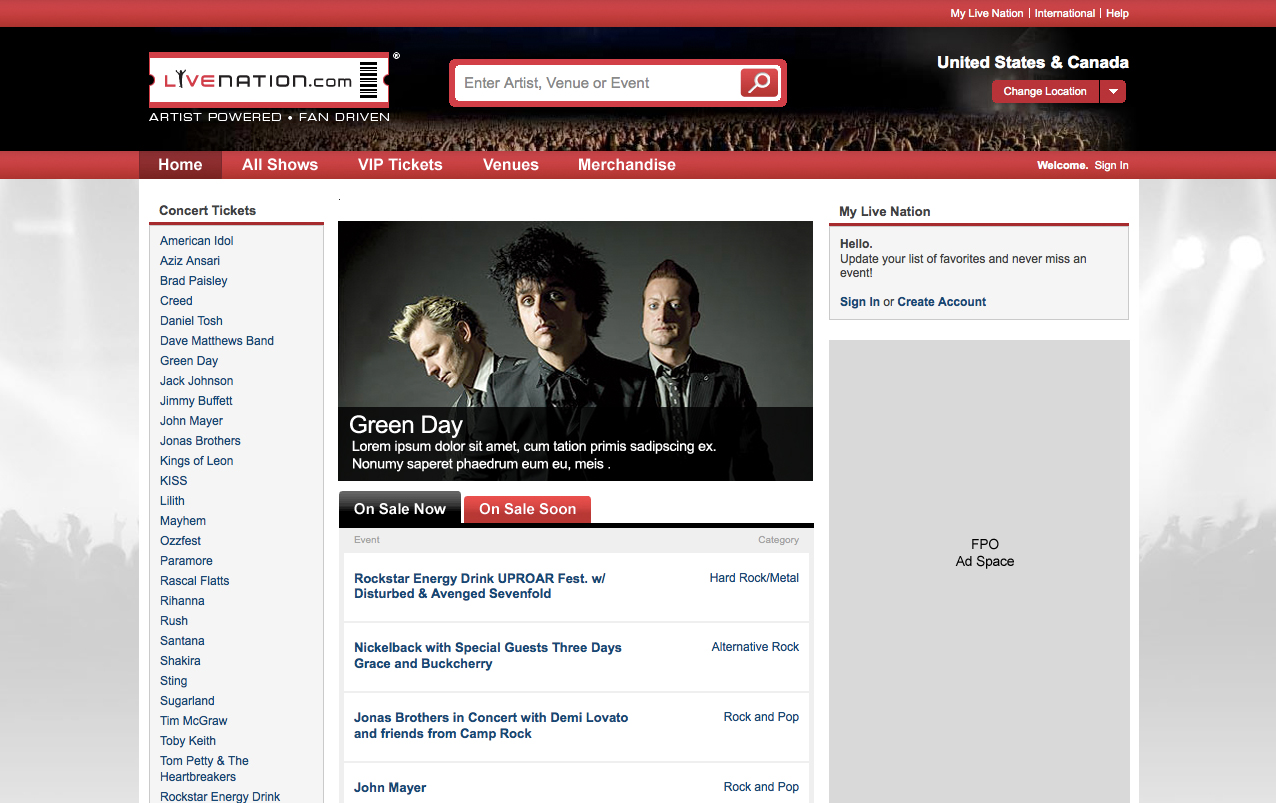Click the Change Location button
Screen dimensions: 1276x803
pyautogui.click(x=1045, y=91)
